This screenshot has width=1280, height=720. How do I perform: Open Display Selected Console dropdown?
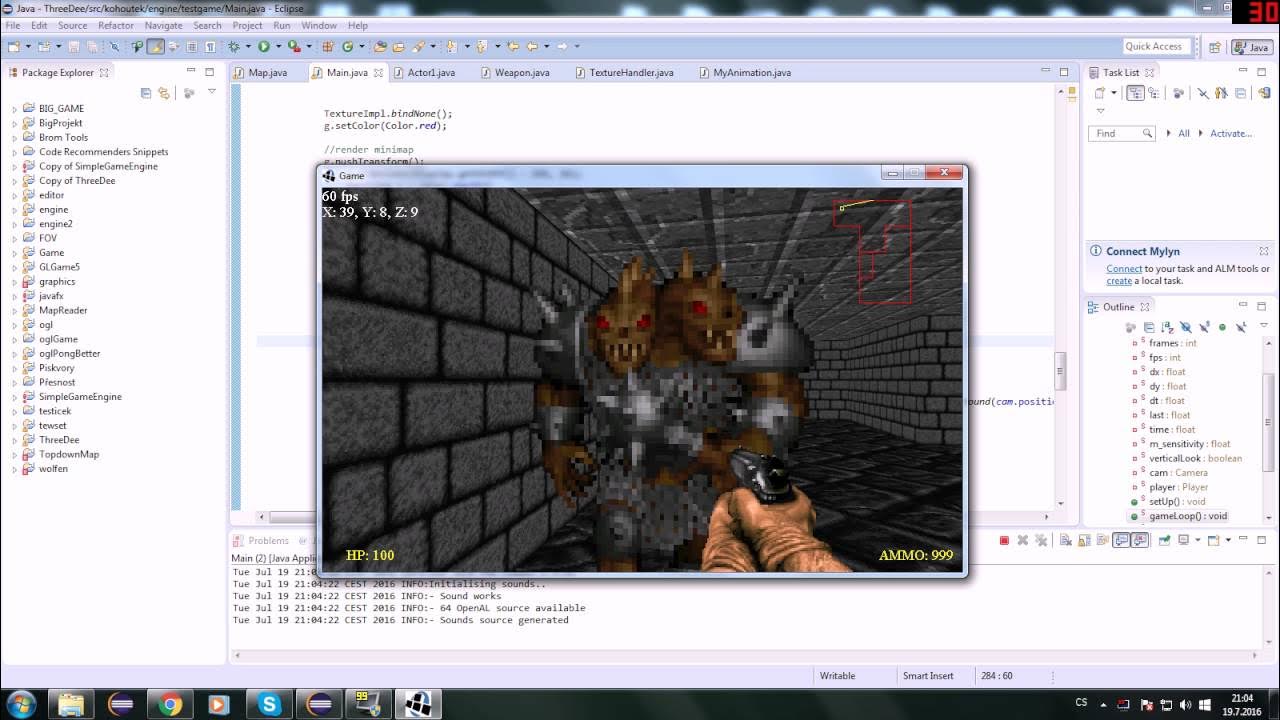click(1198, 540)
